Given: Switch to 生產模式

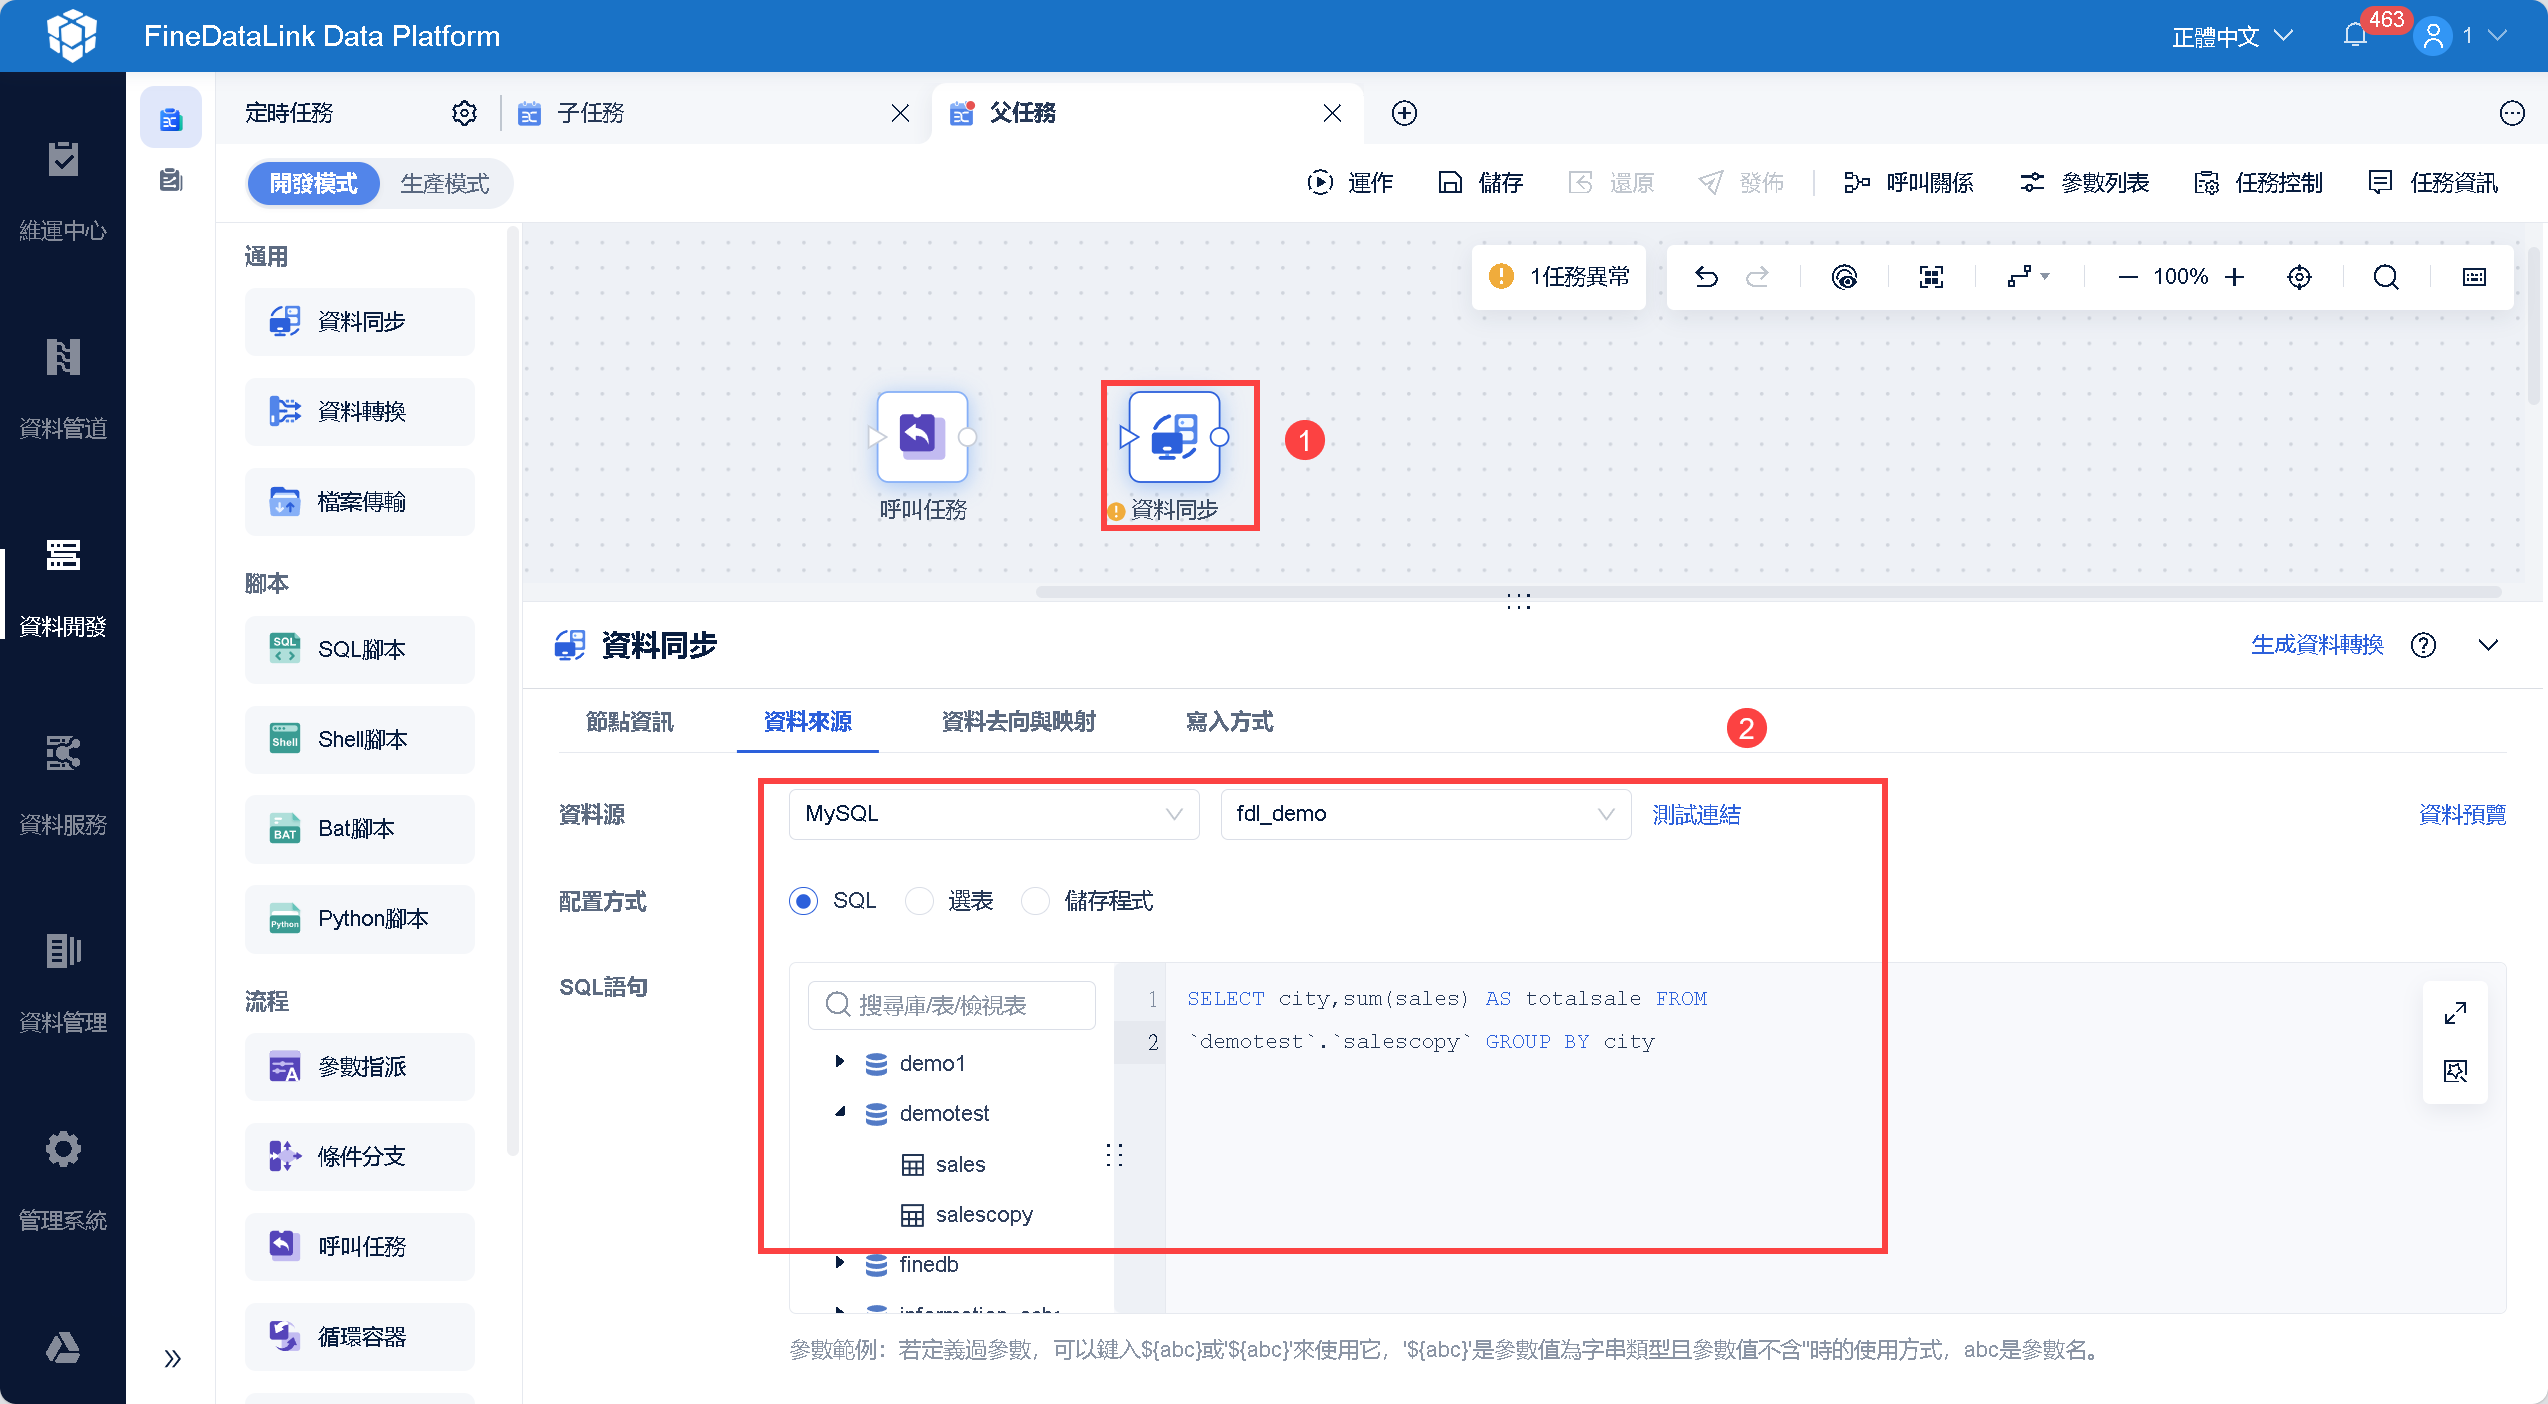Looking at the screenshot, I should click(x=445, y=183).
